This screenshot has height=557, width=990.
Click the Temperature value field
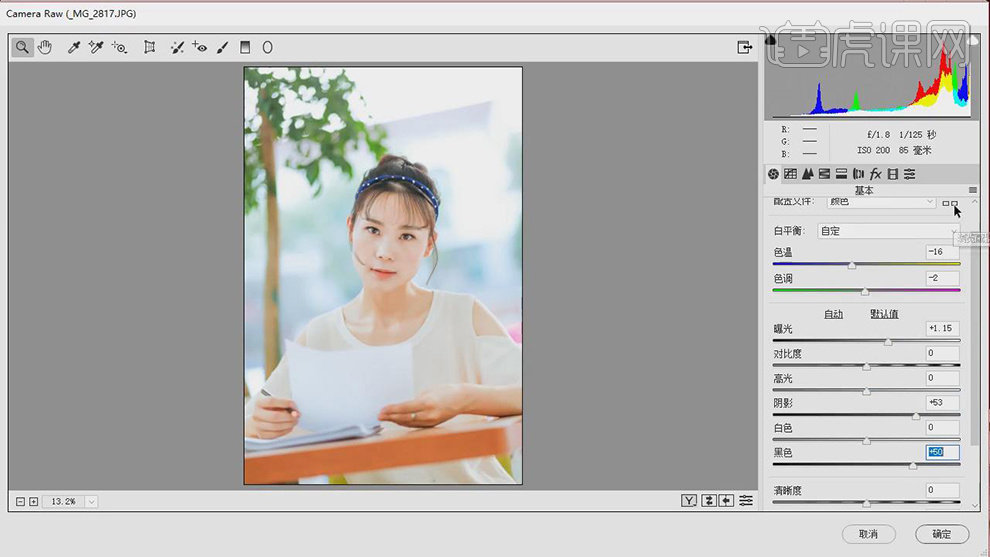(x=943, y=252)
